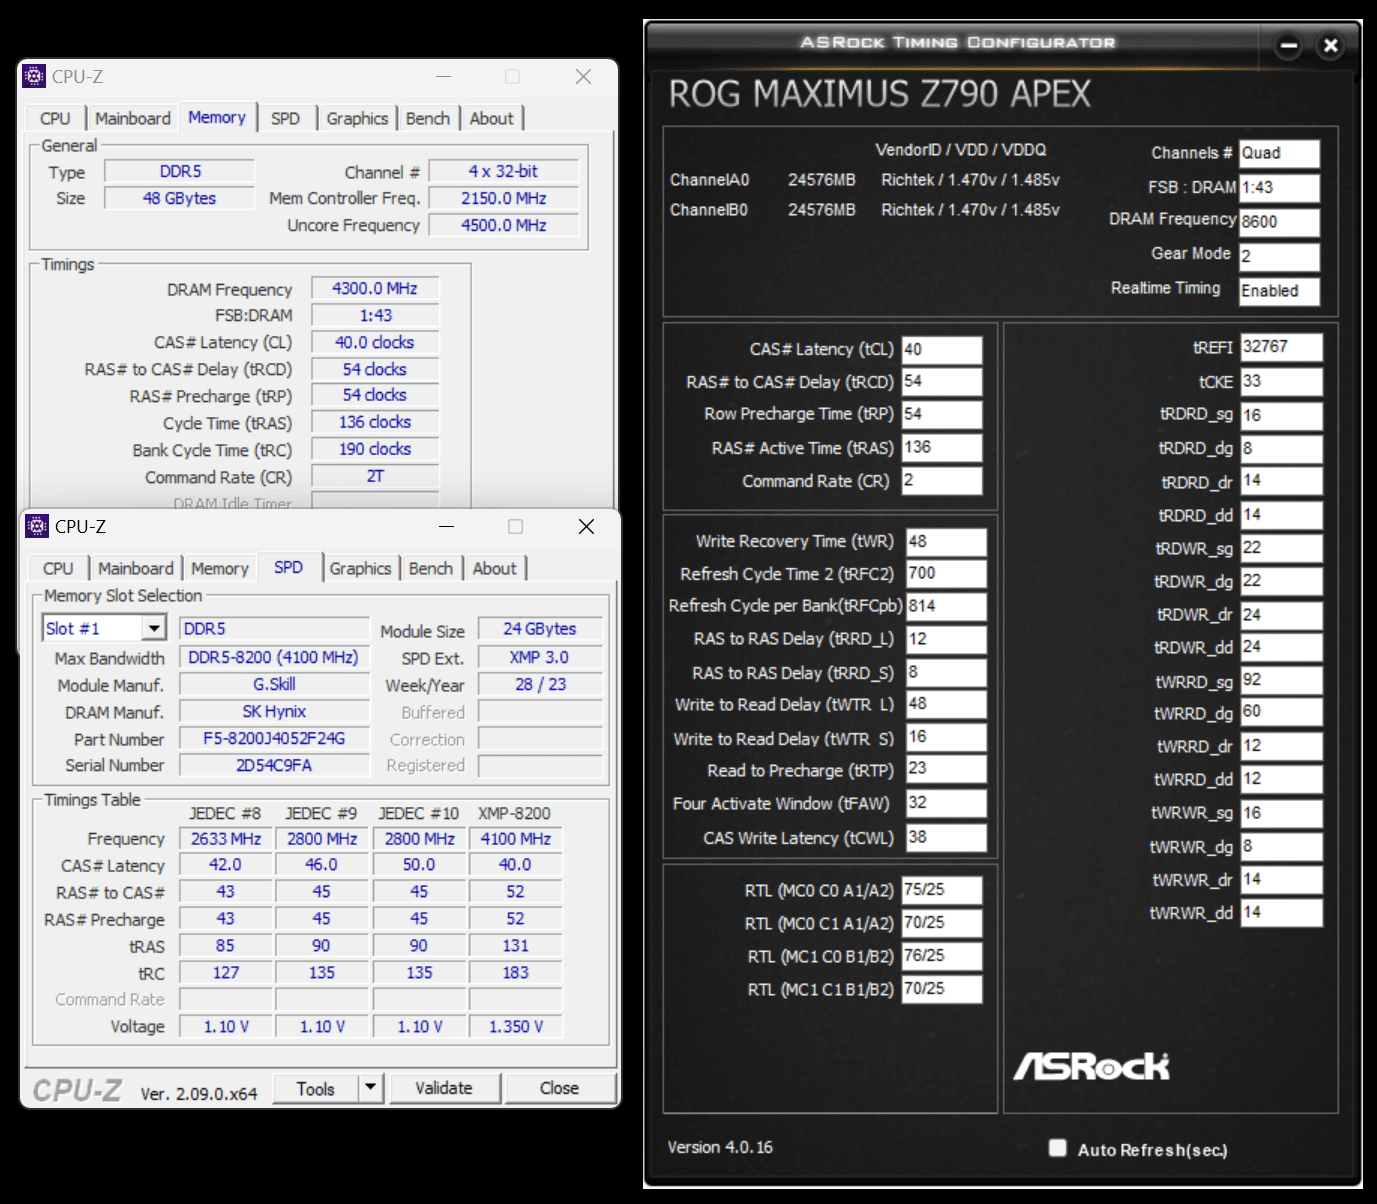Click the RTL (MC0 C0 A1/A2) field
This screenshot has height=1204, width=1377.
point(942,890)
